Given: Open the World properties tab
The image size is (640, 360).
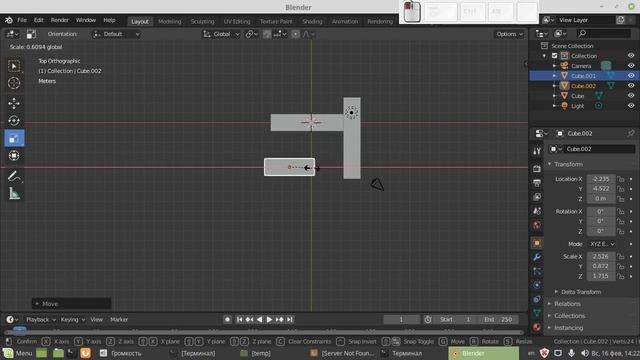Looking at the screenshot, I should [x=537, y=225].
